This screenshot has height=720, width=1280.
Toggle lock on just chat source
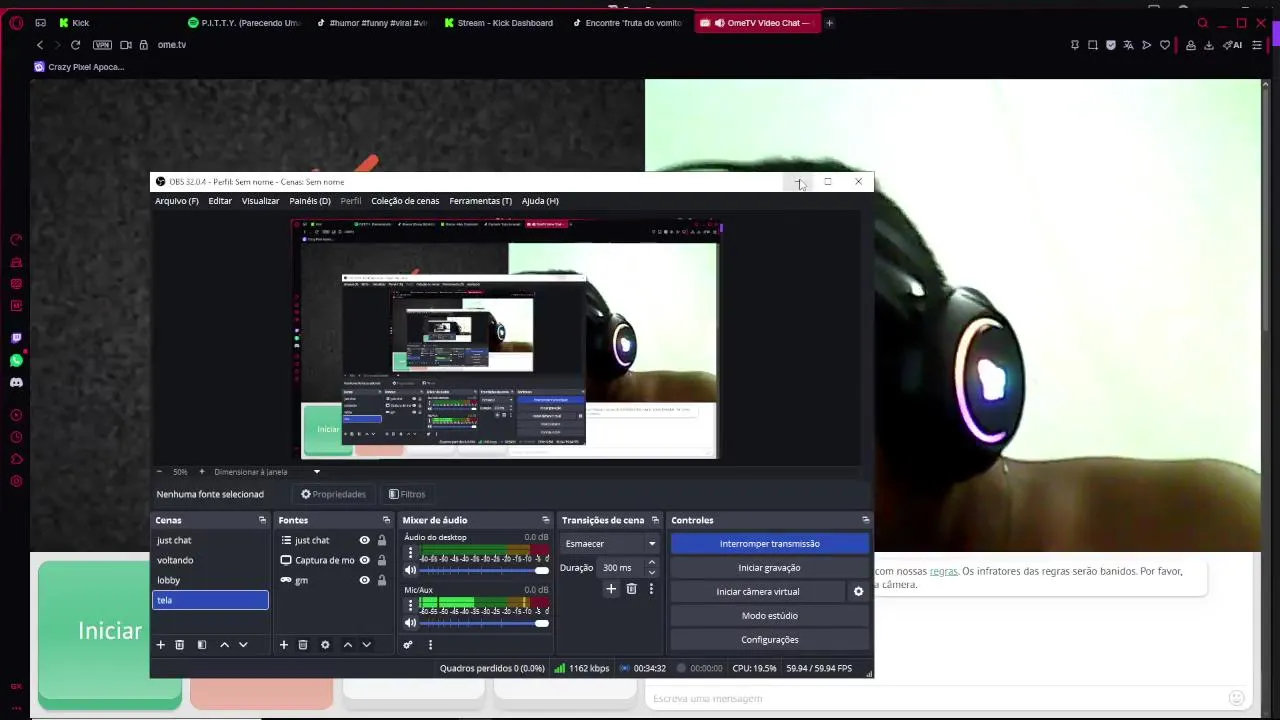[381, 540]
